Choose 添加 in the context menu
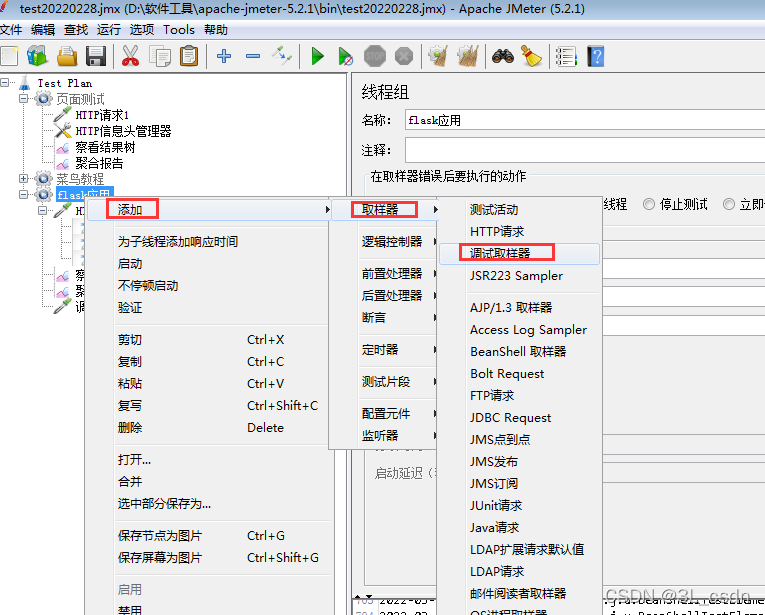 (x=209, y=210)
